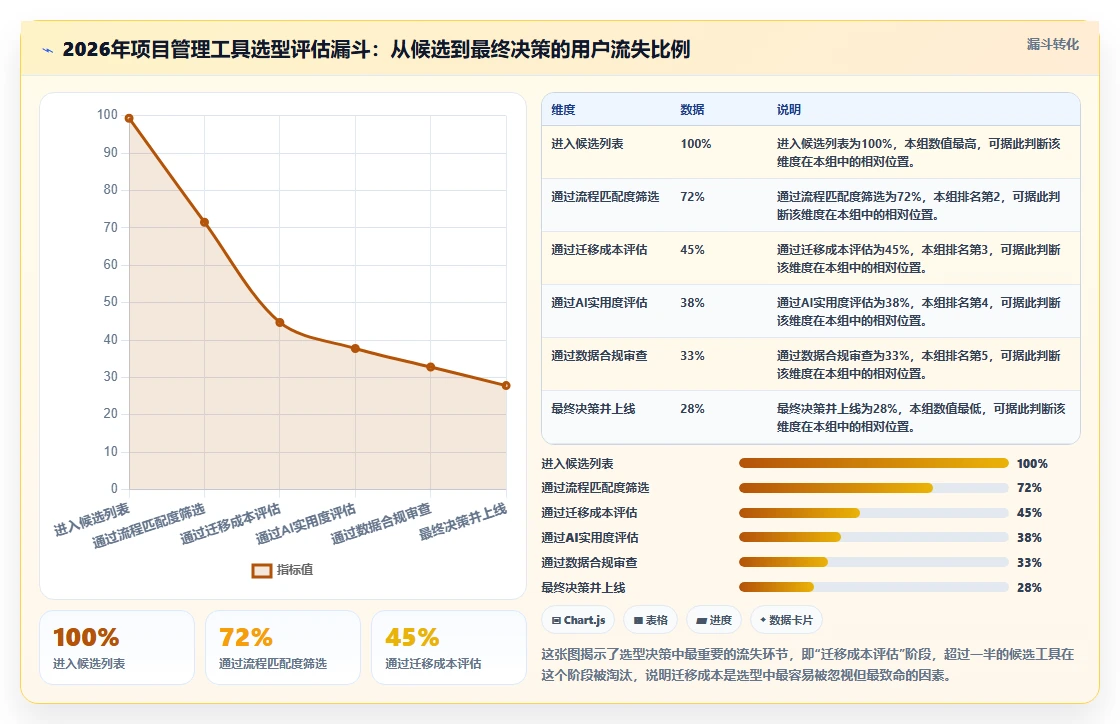1120x724 pixels.
Task: Click the 45% value in the table
Action: tap(692, 249)
